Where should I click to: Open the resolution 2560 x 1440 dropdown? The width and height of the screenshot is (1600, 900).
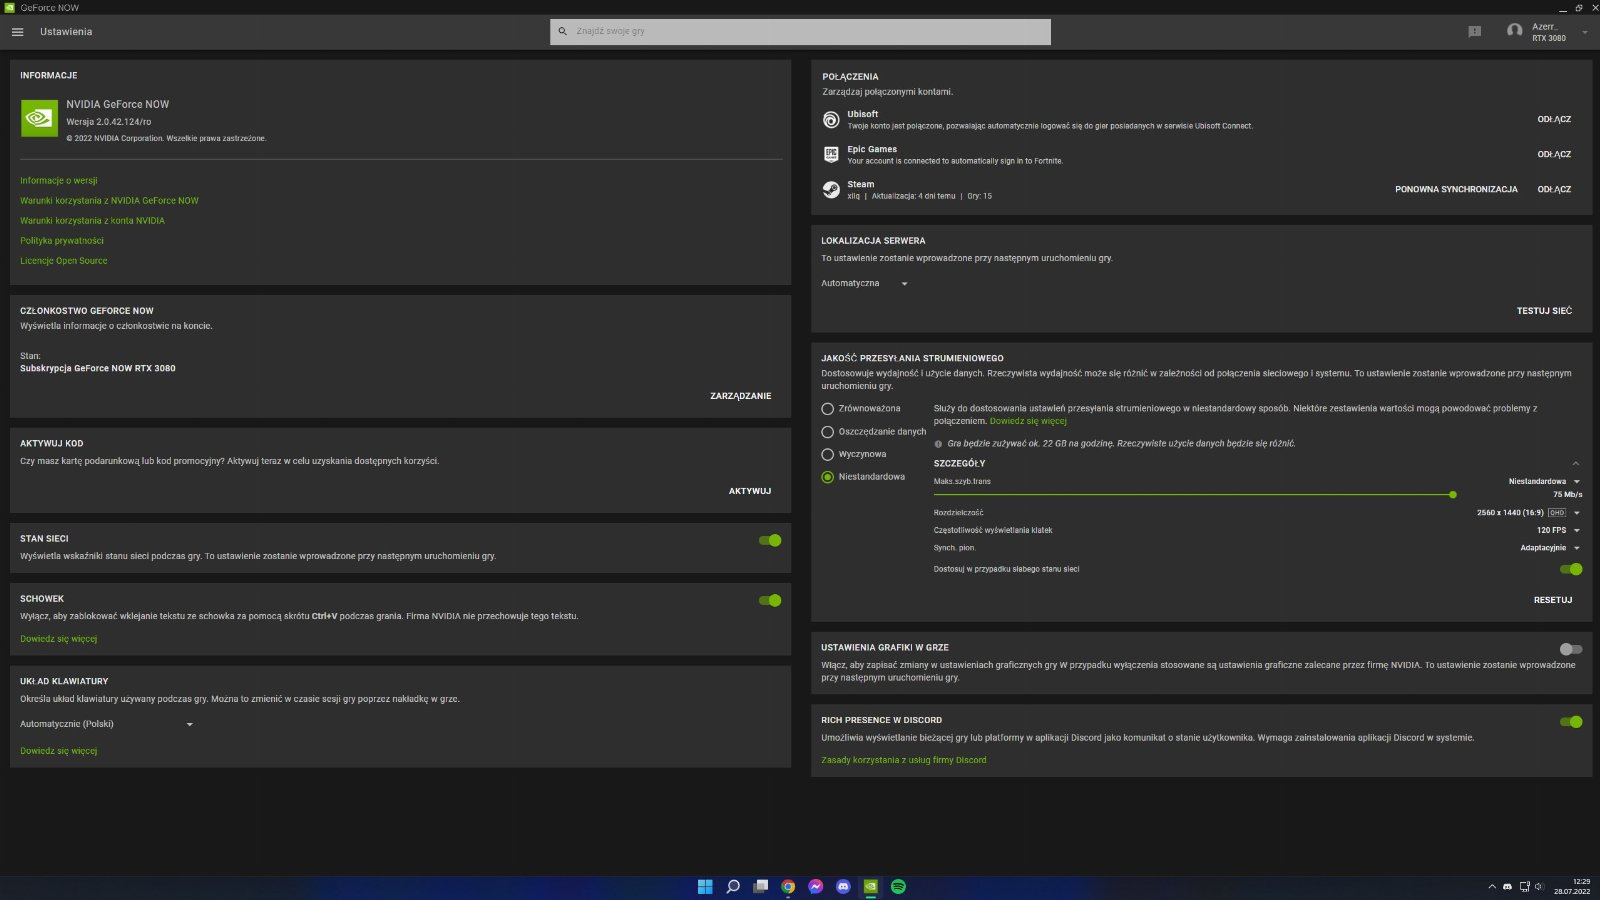click(1529, 513)
